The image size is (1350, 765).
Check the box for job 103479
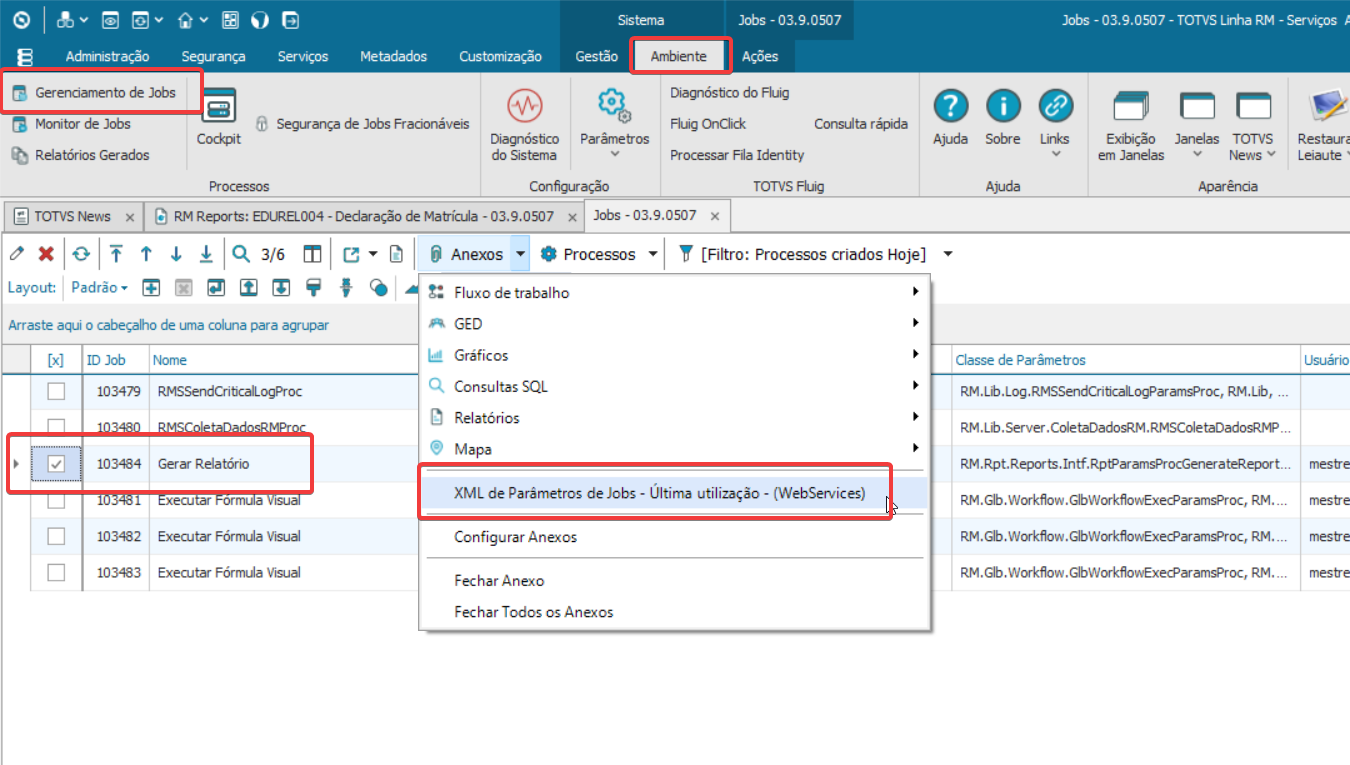pyautogui.click(x=56, y=391)
